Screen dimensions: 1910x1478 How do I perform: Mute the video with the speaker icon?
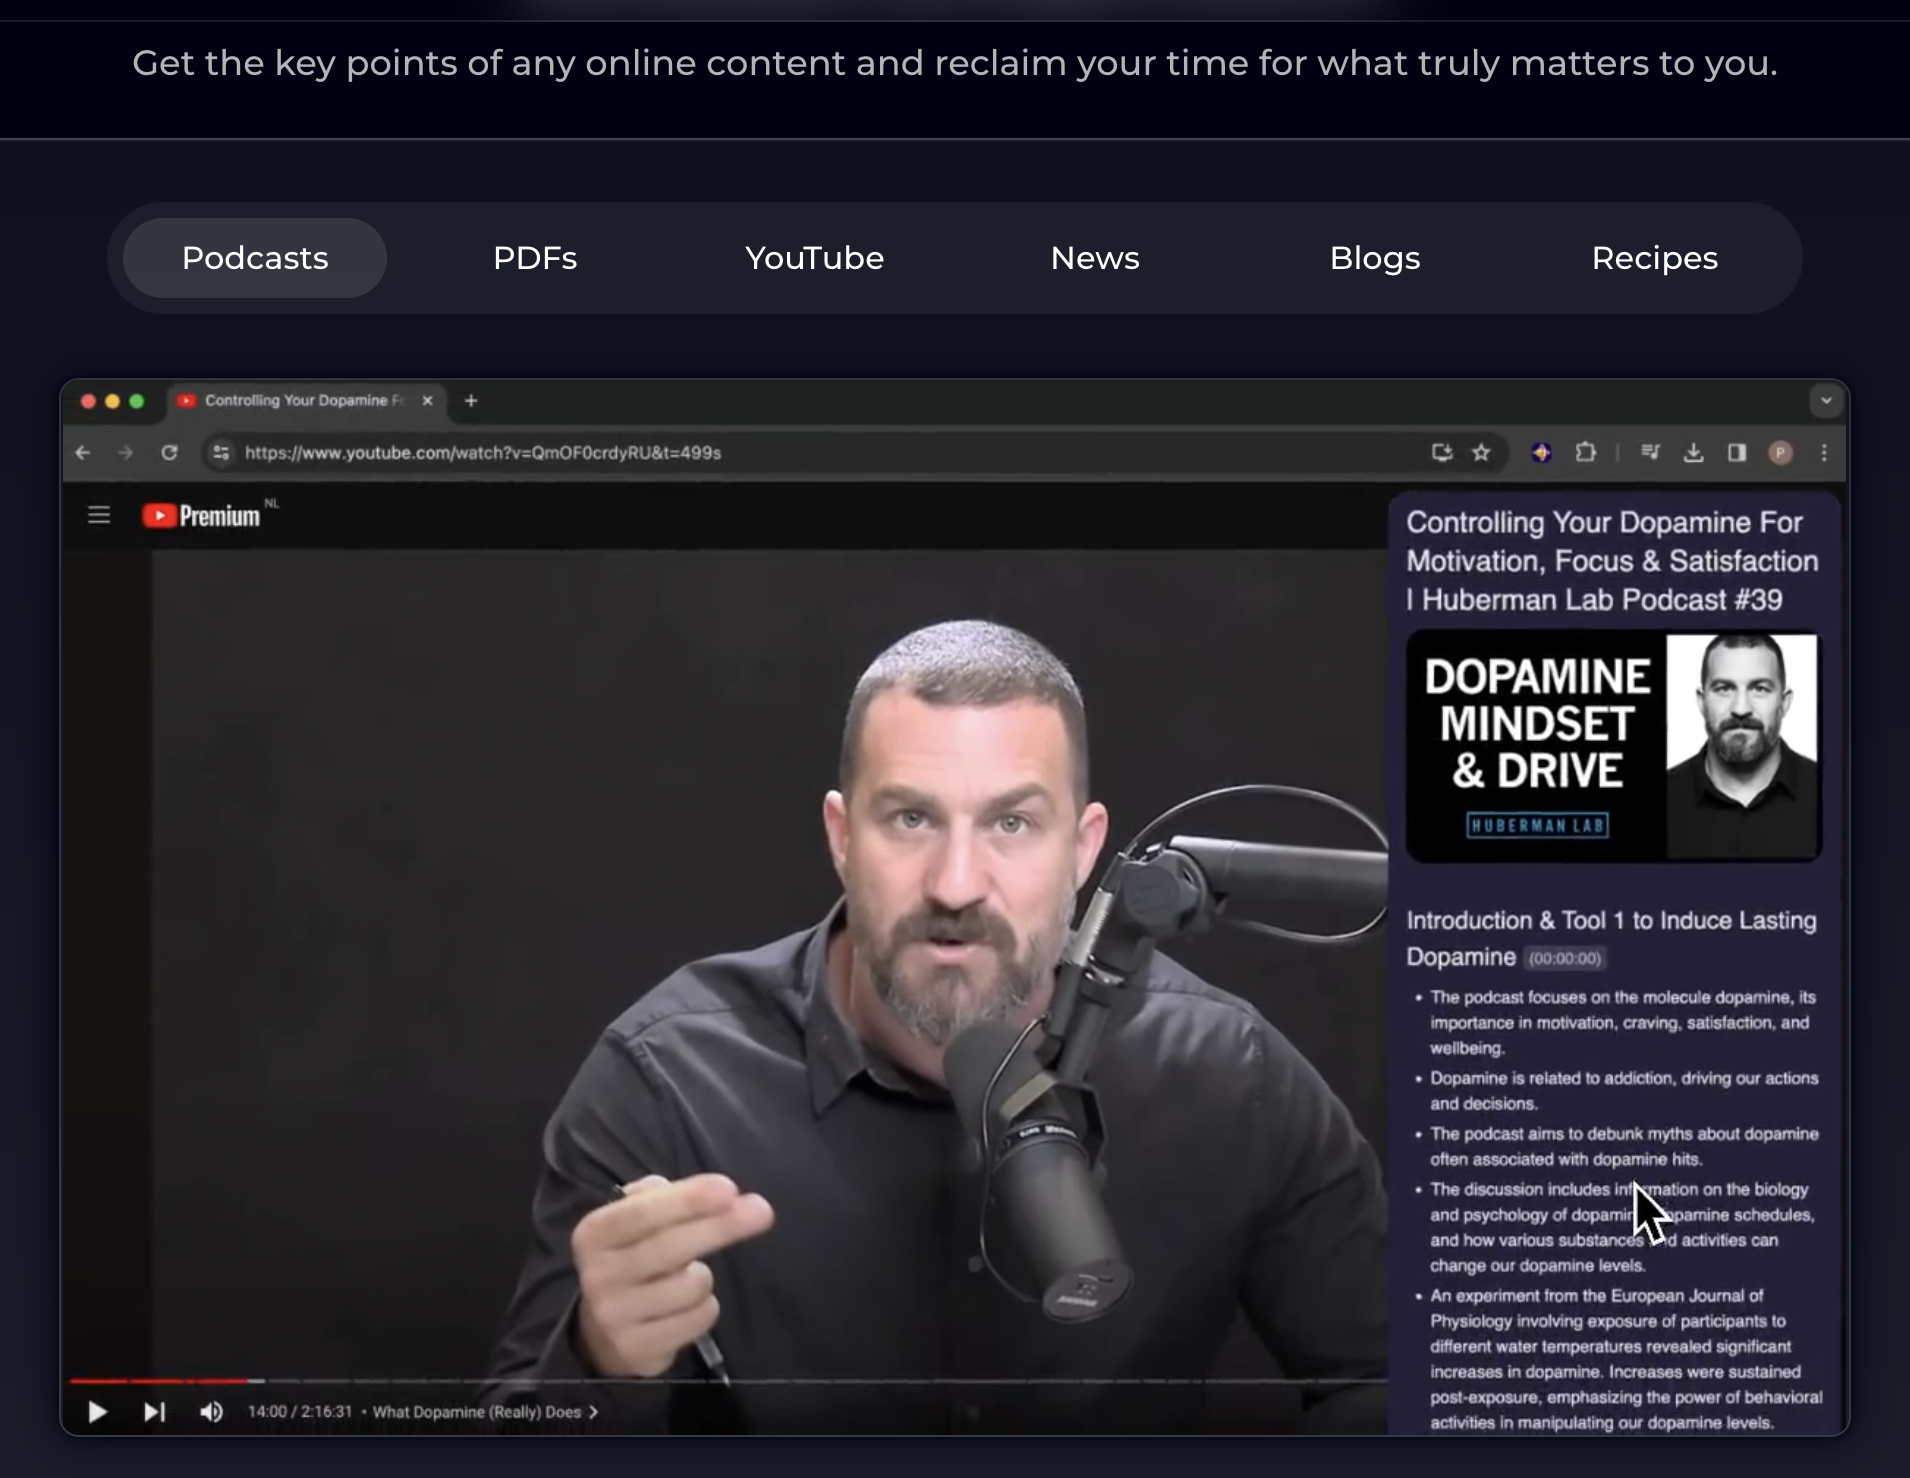211,1412
